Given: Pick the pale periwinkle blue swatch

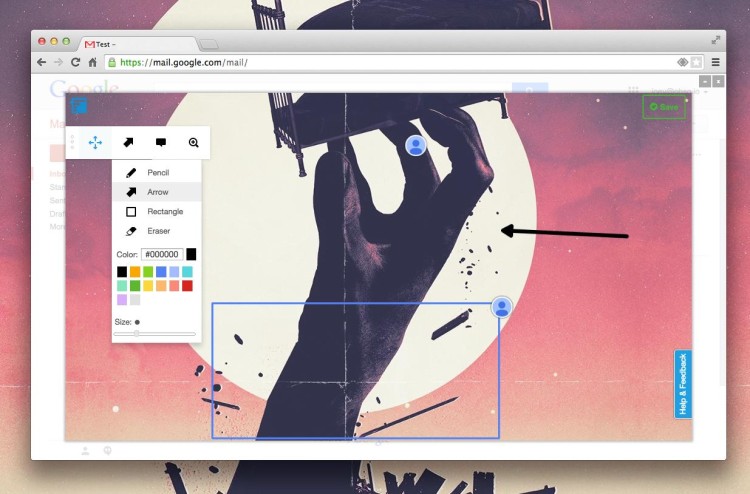Looking at the screenshot, I should click(175, 272).
